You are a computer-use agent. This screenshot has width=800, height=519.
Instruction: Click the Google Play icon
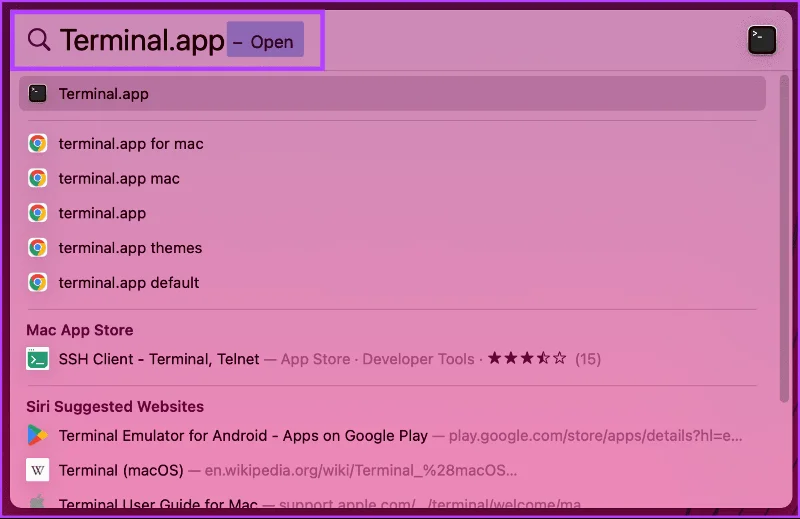37,435
